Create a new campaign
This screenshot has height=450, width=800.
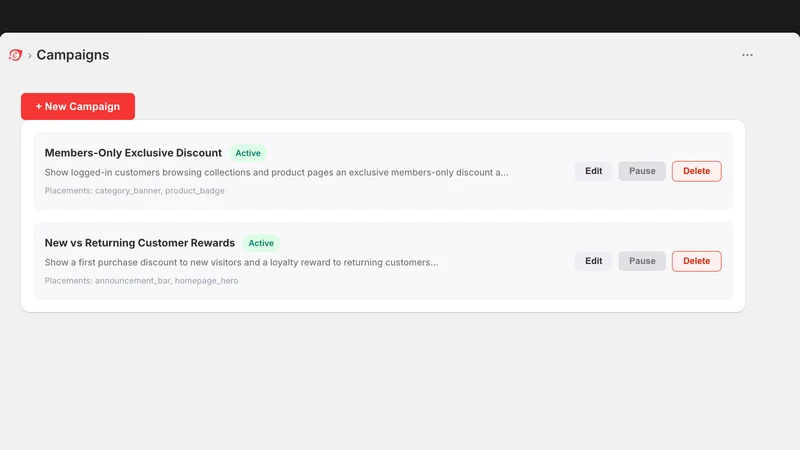(78, 106)
